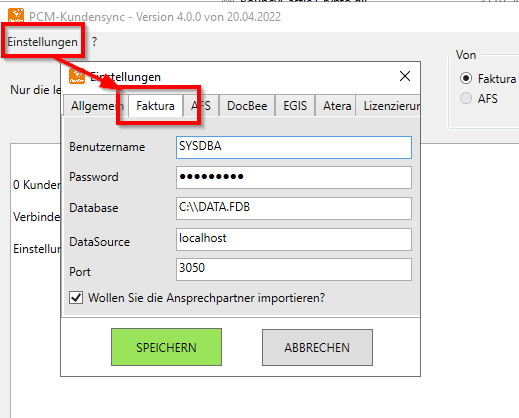Toggle the Ansprechpartner importieren checkbox
The image size is (519, 418).
click(76, 297)
